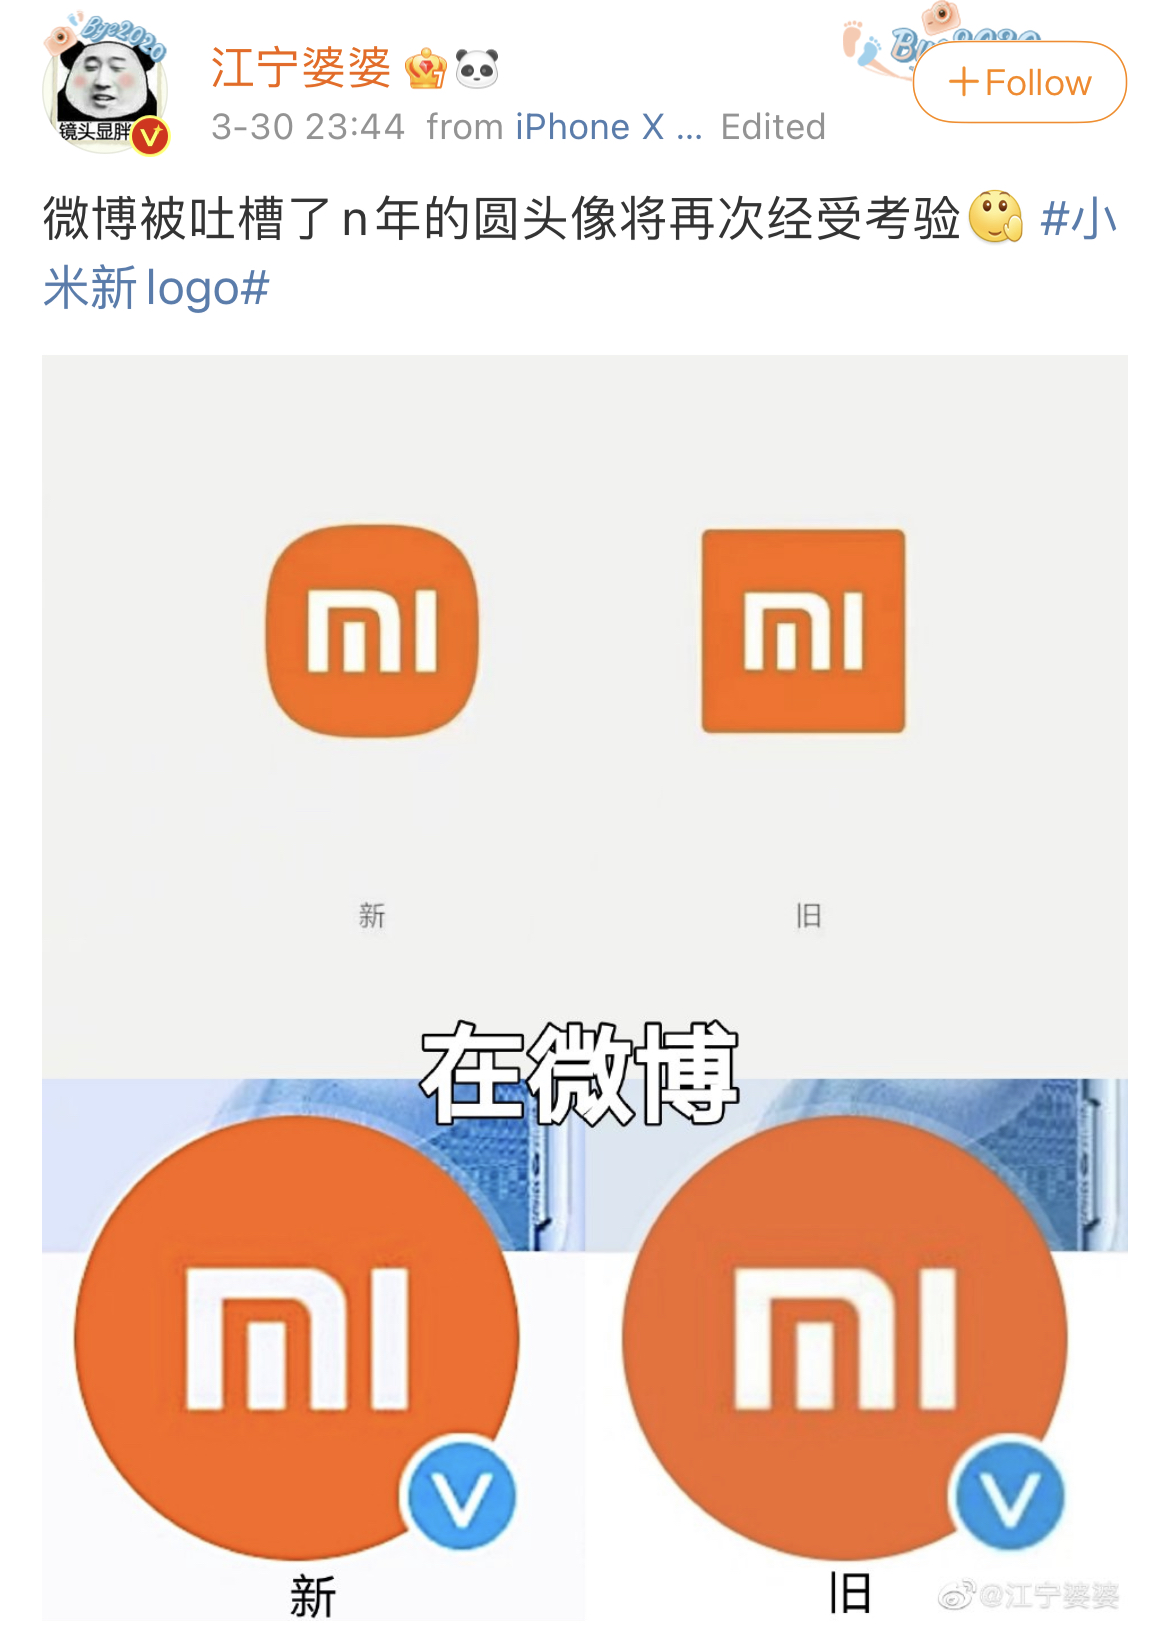Open the iPhone X source link
The height and width of the screenshot is (1640, 1170).
tap(590, 127)
